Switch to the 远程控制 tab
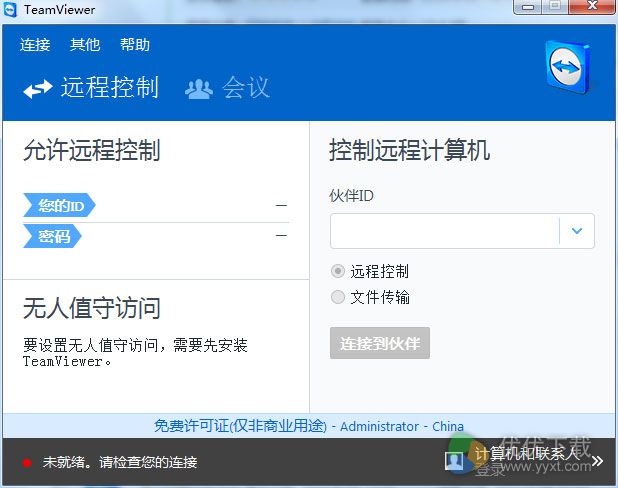Viewport: 618px width, 488px height. pyautogui.click(x=91, y=88)
